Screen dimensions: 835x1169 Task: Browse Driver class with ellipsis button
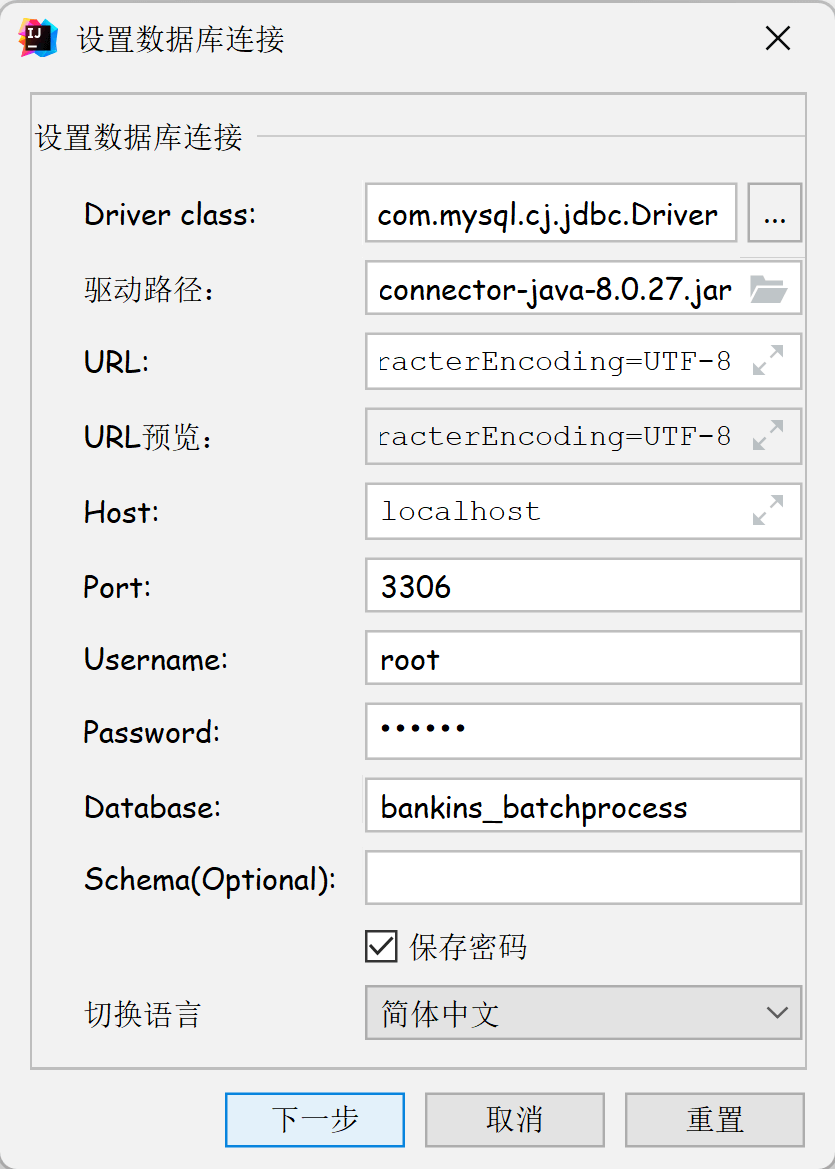click(x=775, y=213)
